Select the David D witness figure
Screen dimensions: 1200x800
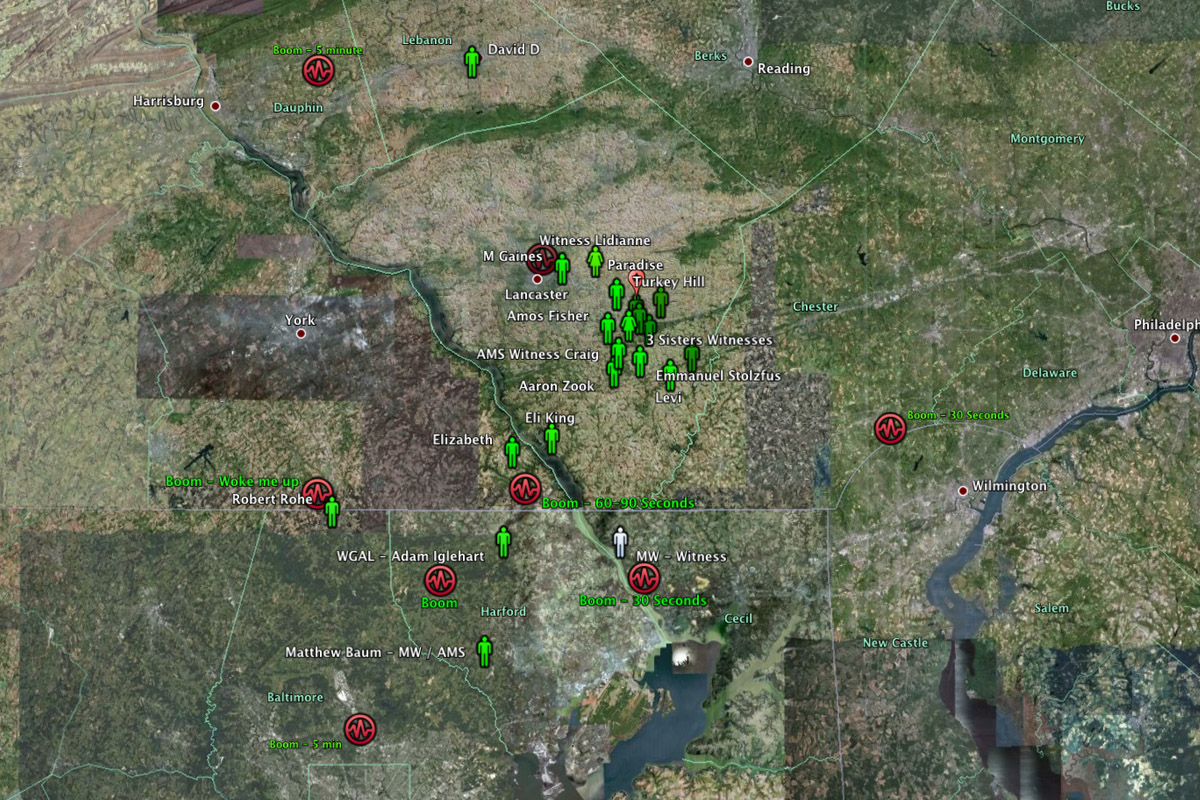coord(472,62)
